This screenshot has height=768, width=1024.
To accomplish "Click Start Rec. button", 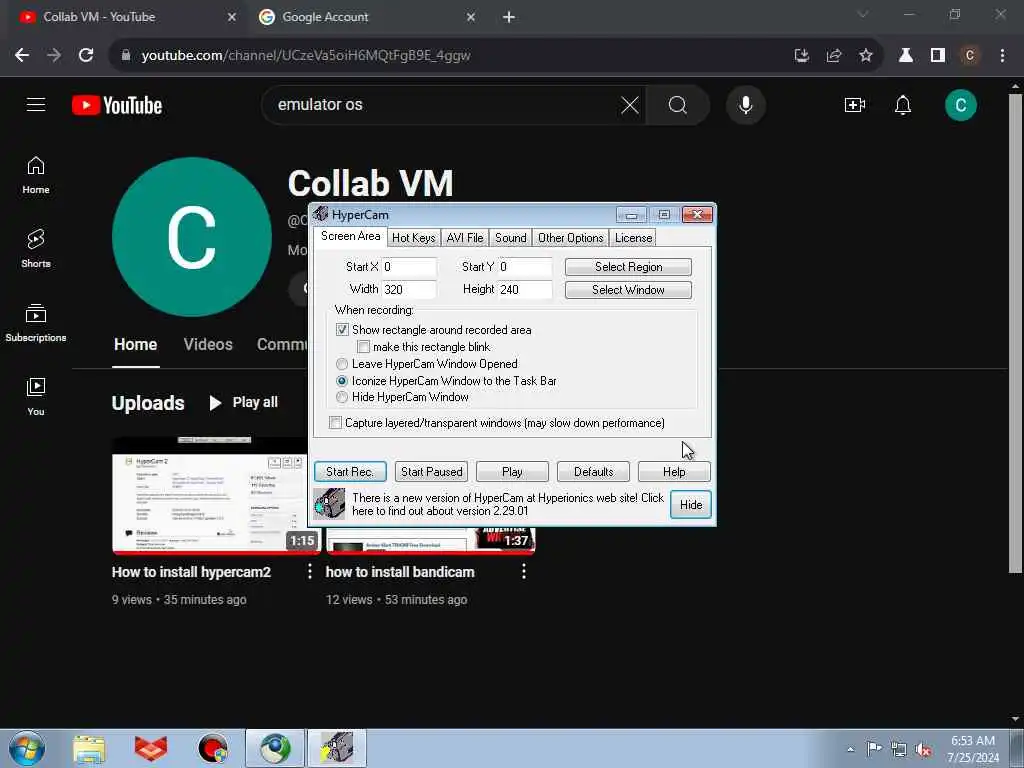I will pos(350,472).
